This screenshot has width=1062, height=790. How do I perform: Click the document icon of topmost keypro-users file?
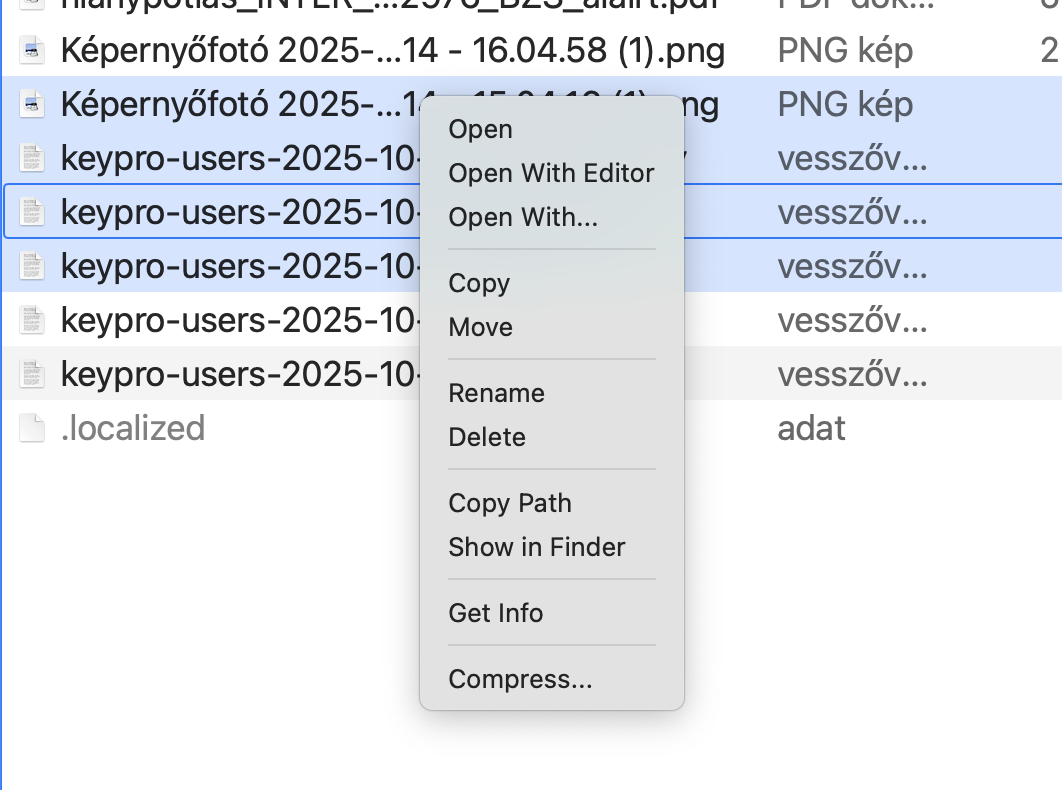click(x=31, y=158)
